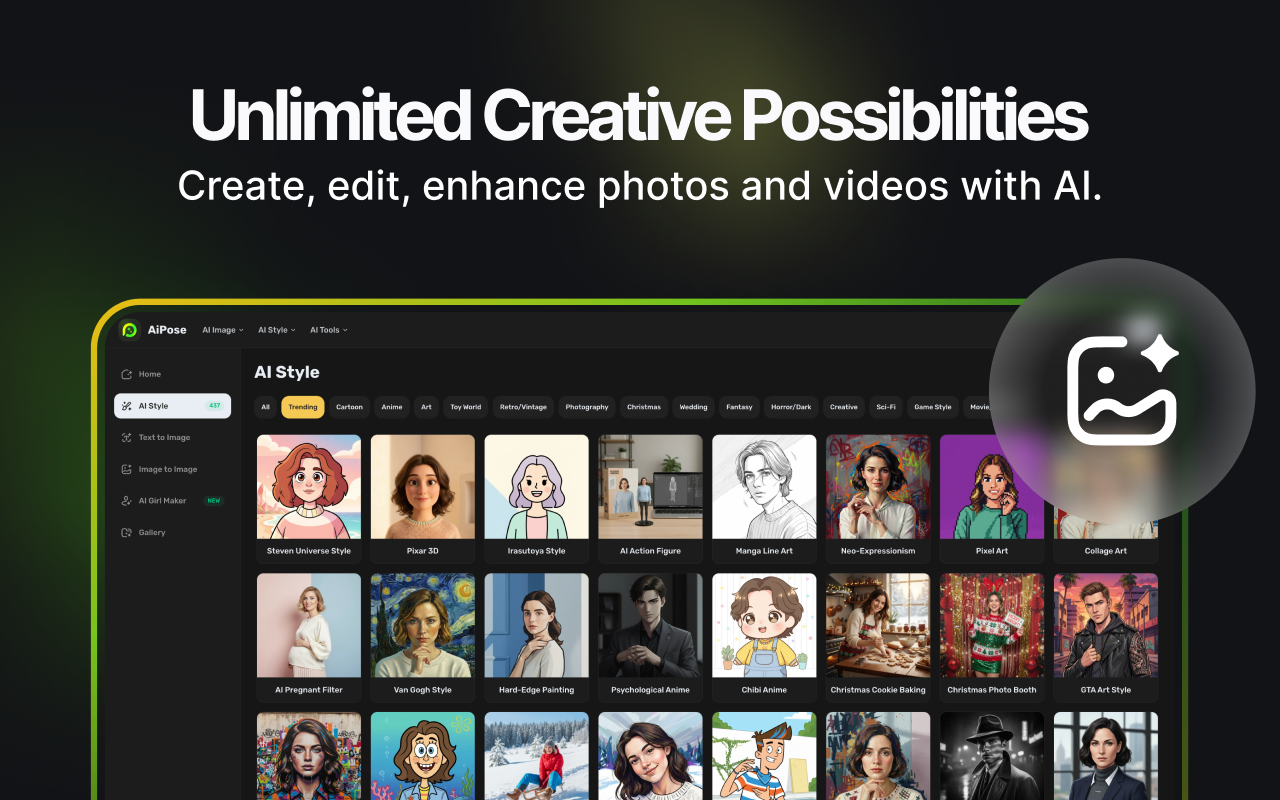The height and width of the screenshot is (800, 1280).
Task: Select the Chibi Anime thumbnail
Action: tap(764, 626)
